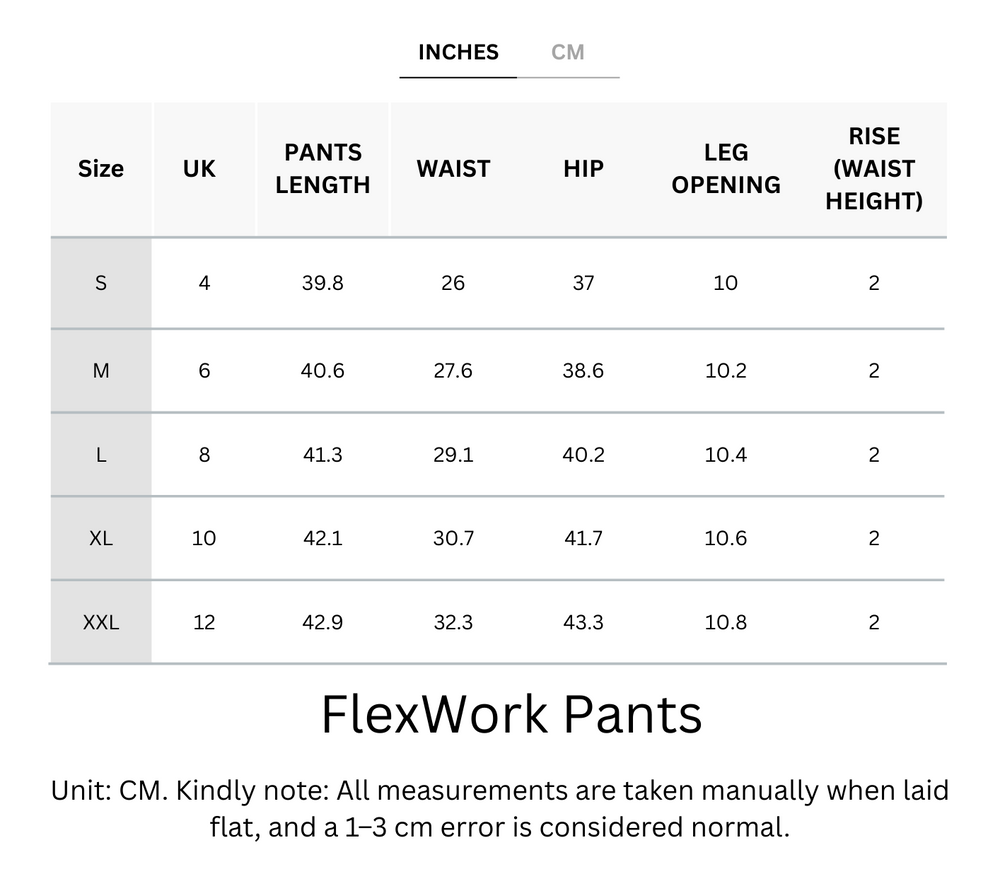Viewport: 1000px width, 886px height.
Task: Click the LEG OPENING column header
Action: point(726,169)
